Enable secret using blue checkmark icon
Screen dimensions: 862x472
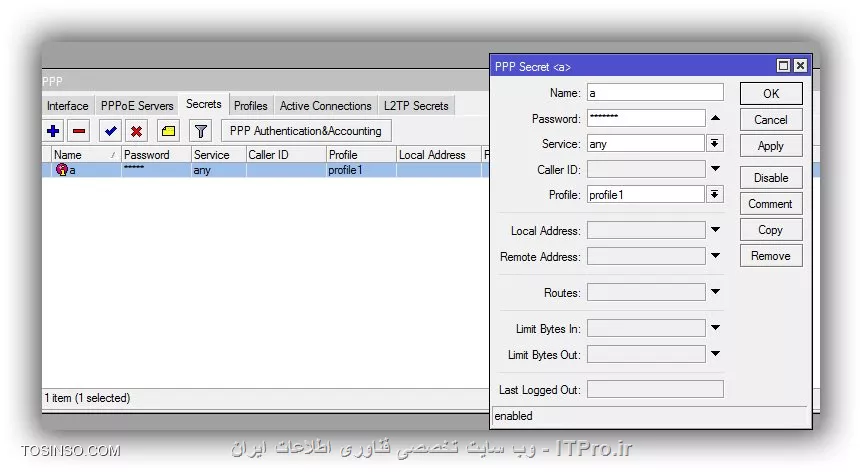tap(110, 131)
